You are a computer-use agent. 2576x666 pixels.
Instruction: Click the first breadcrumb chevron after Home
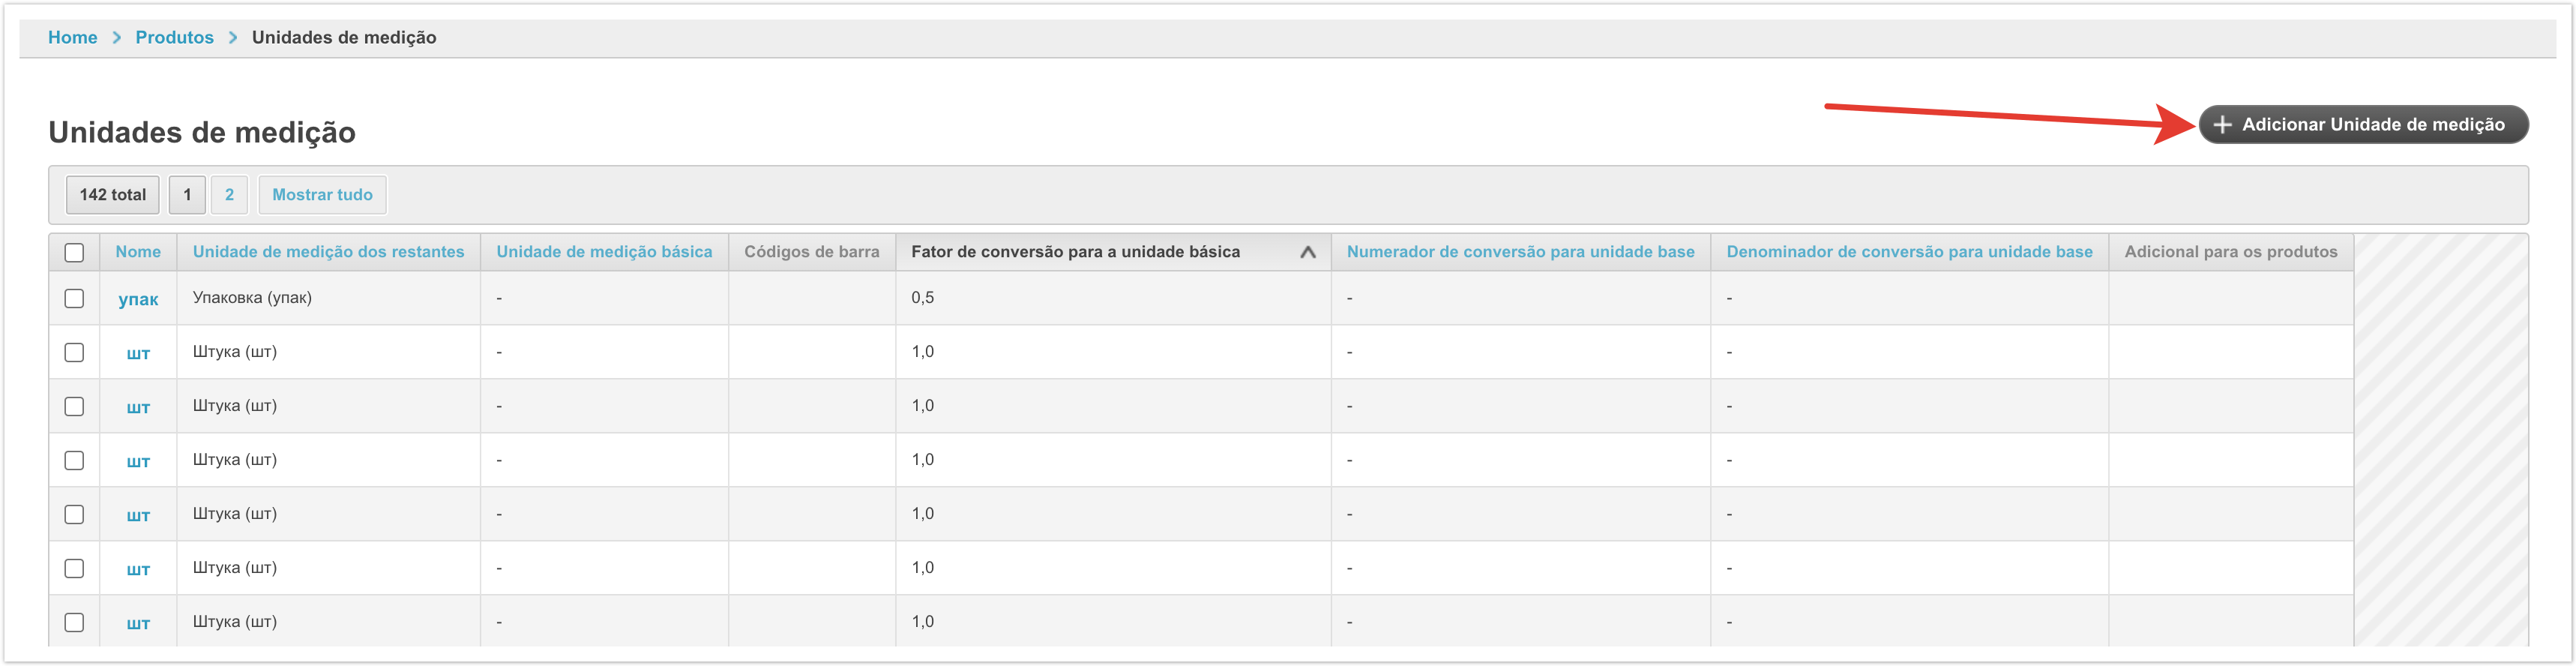coord(117,38)
